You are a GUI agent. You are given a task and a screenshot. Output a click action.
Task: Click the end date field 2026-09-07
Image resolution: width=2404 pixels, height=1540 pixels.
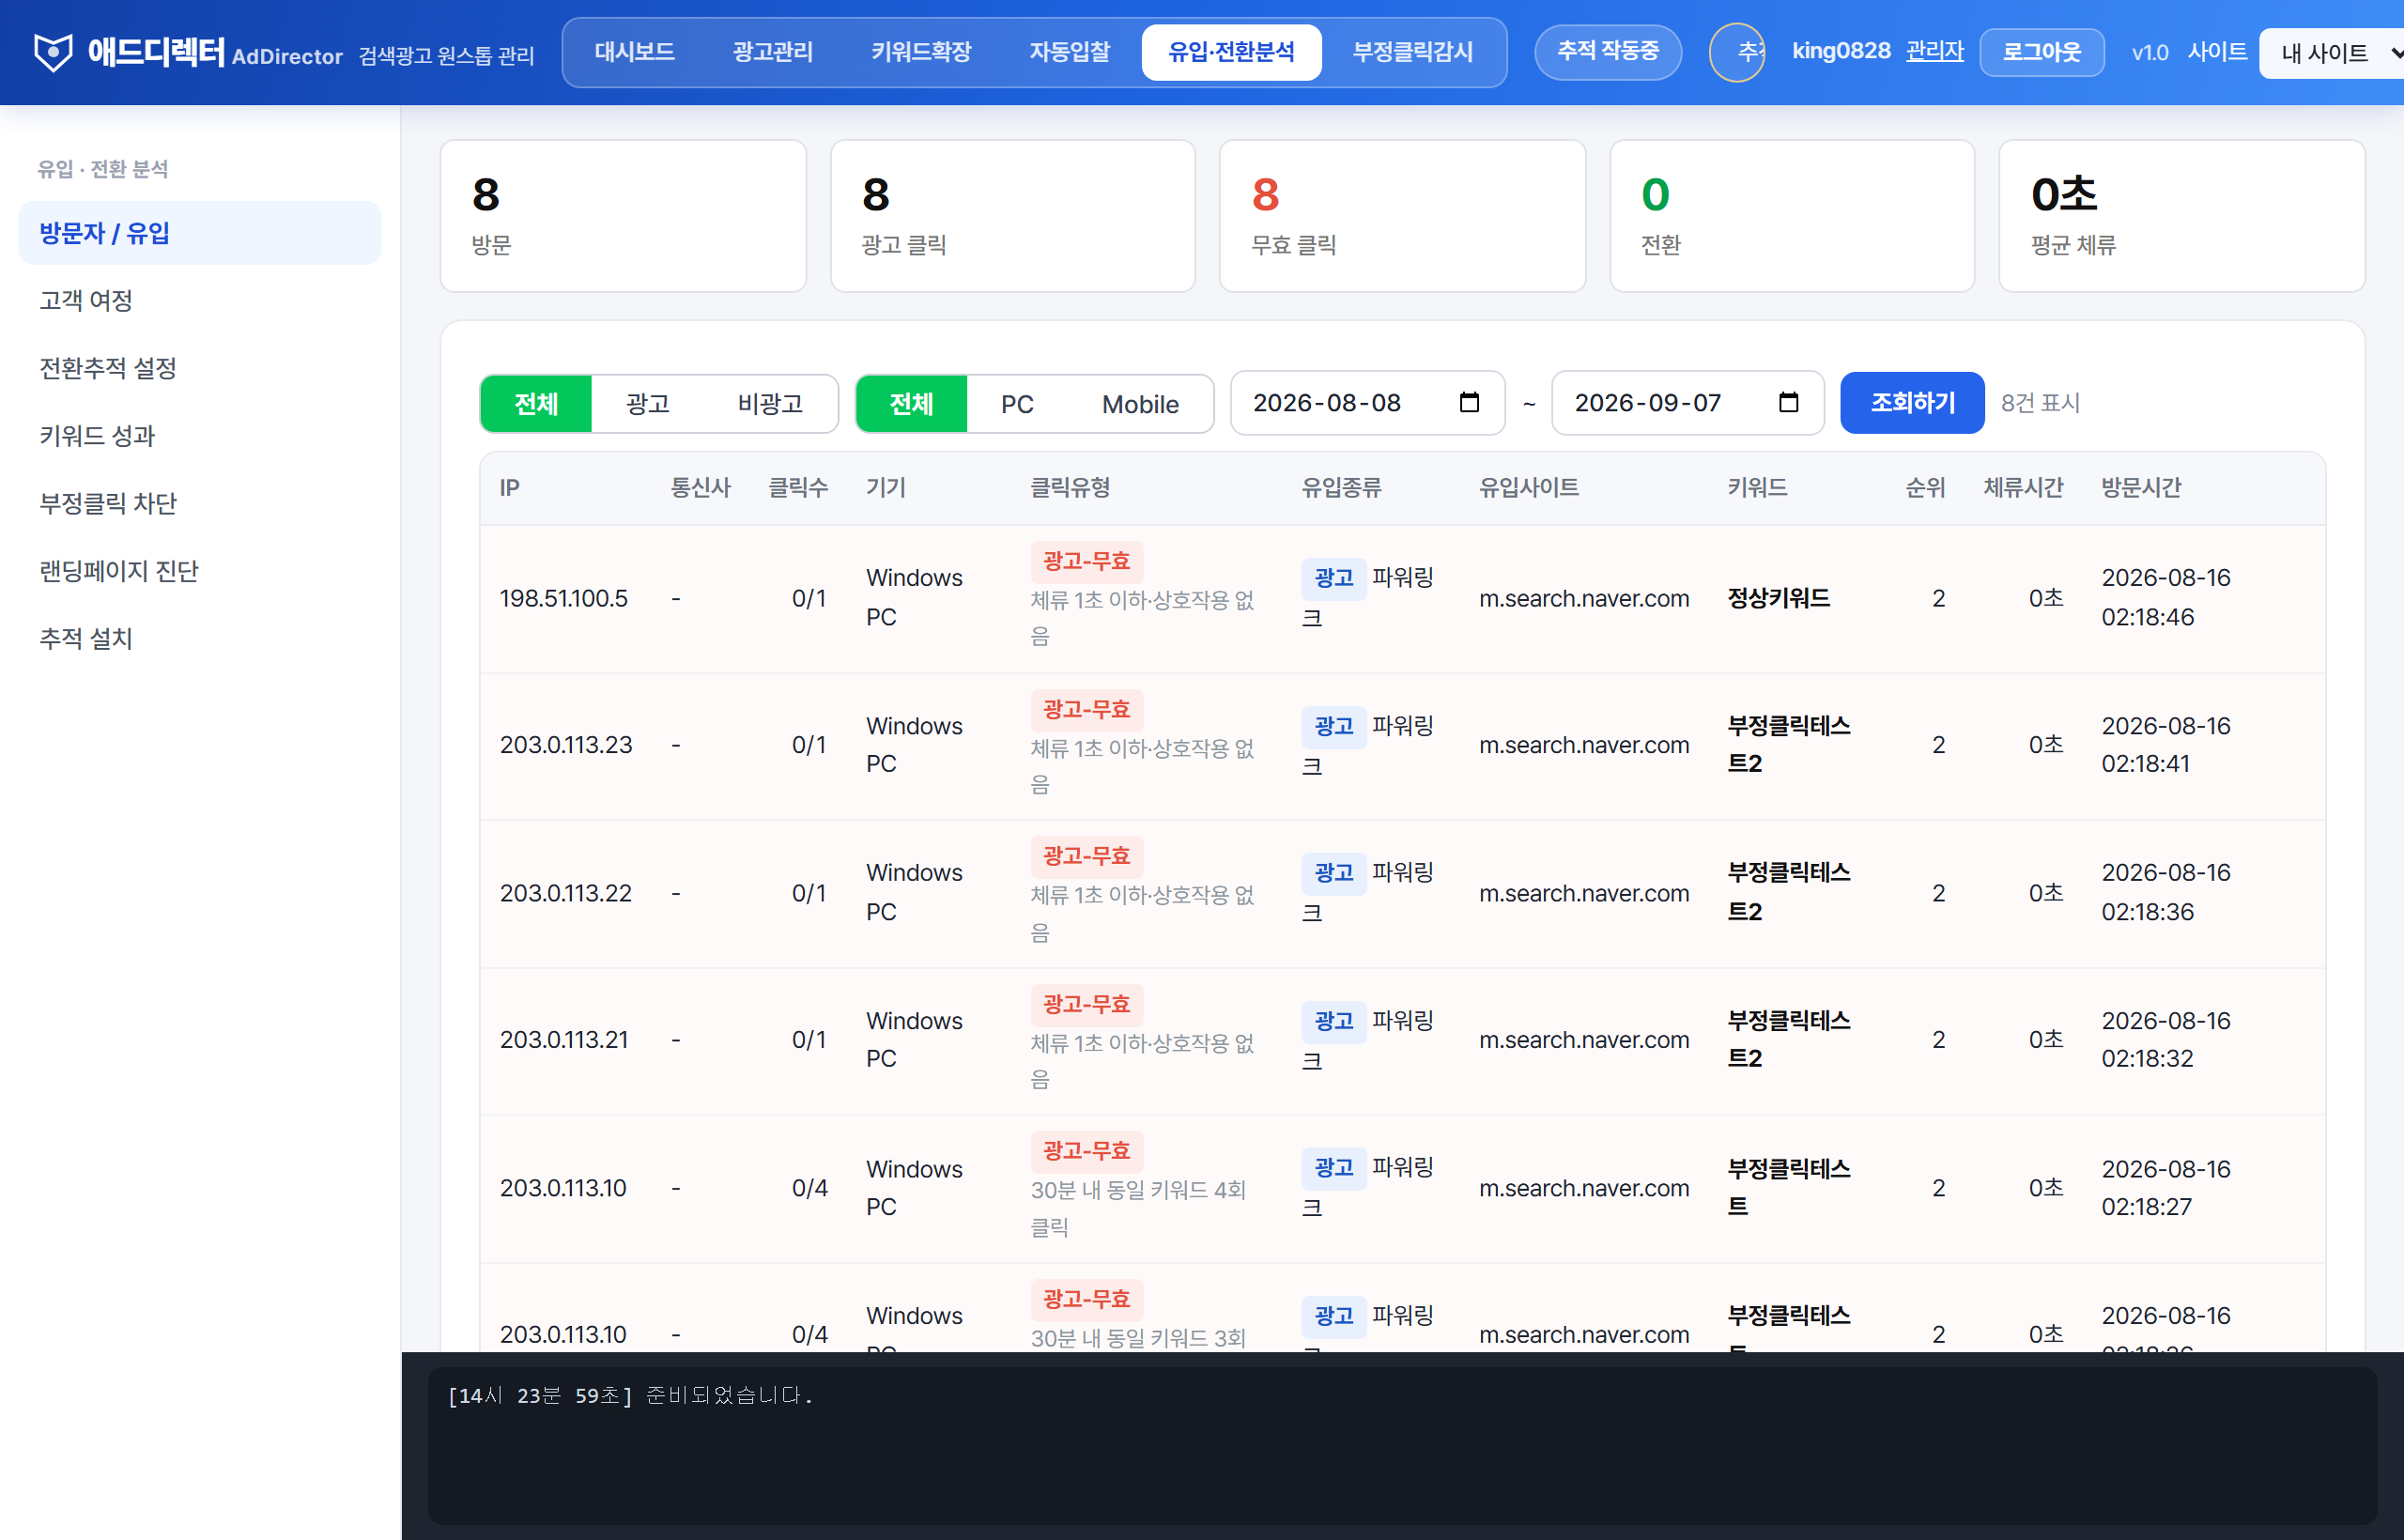click(x=1687, y=403)
